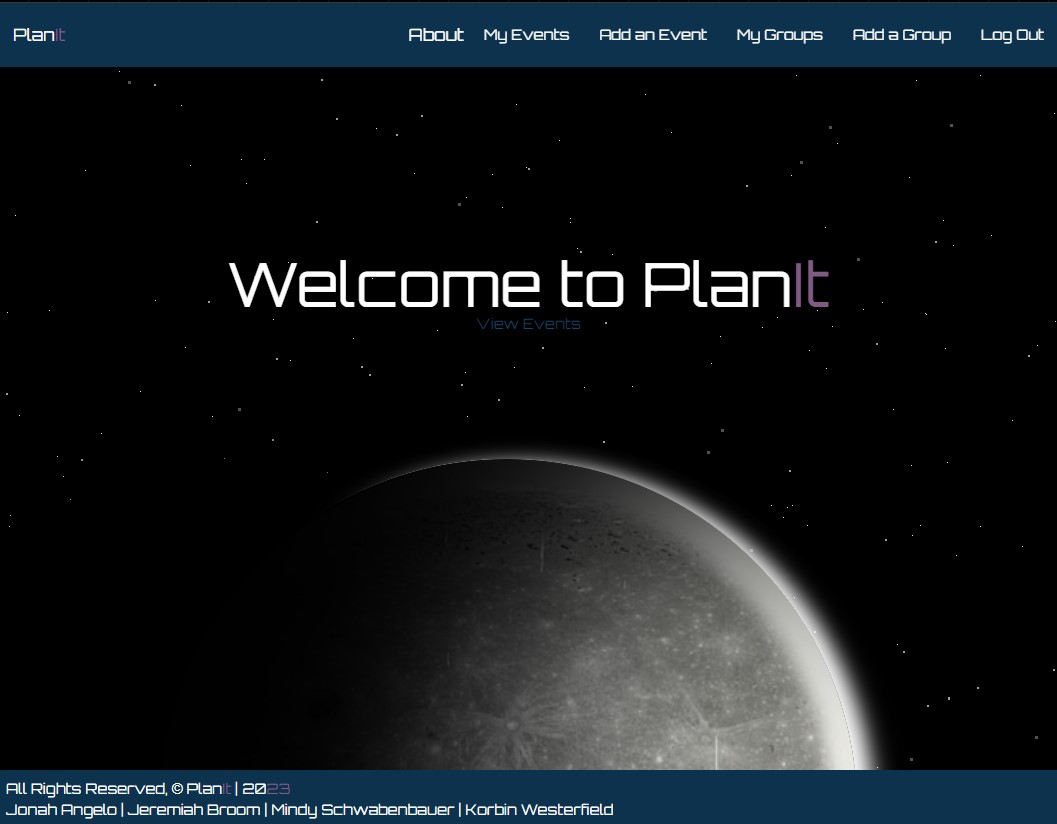Image resolution: width=1057 pixels, height=824 pixels.
Task: Click the year 2023 in footer
Action: pos(266,788)
